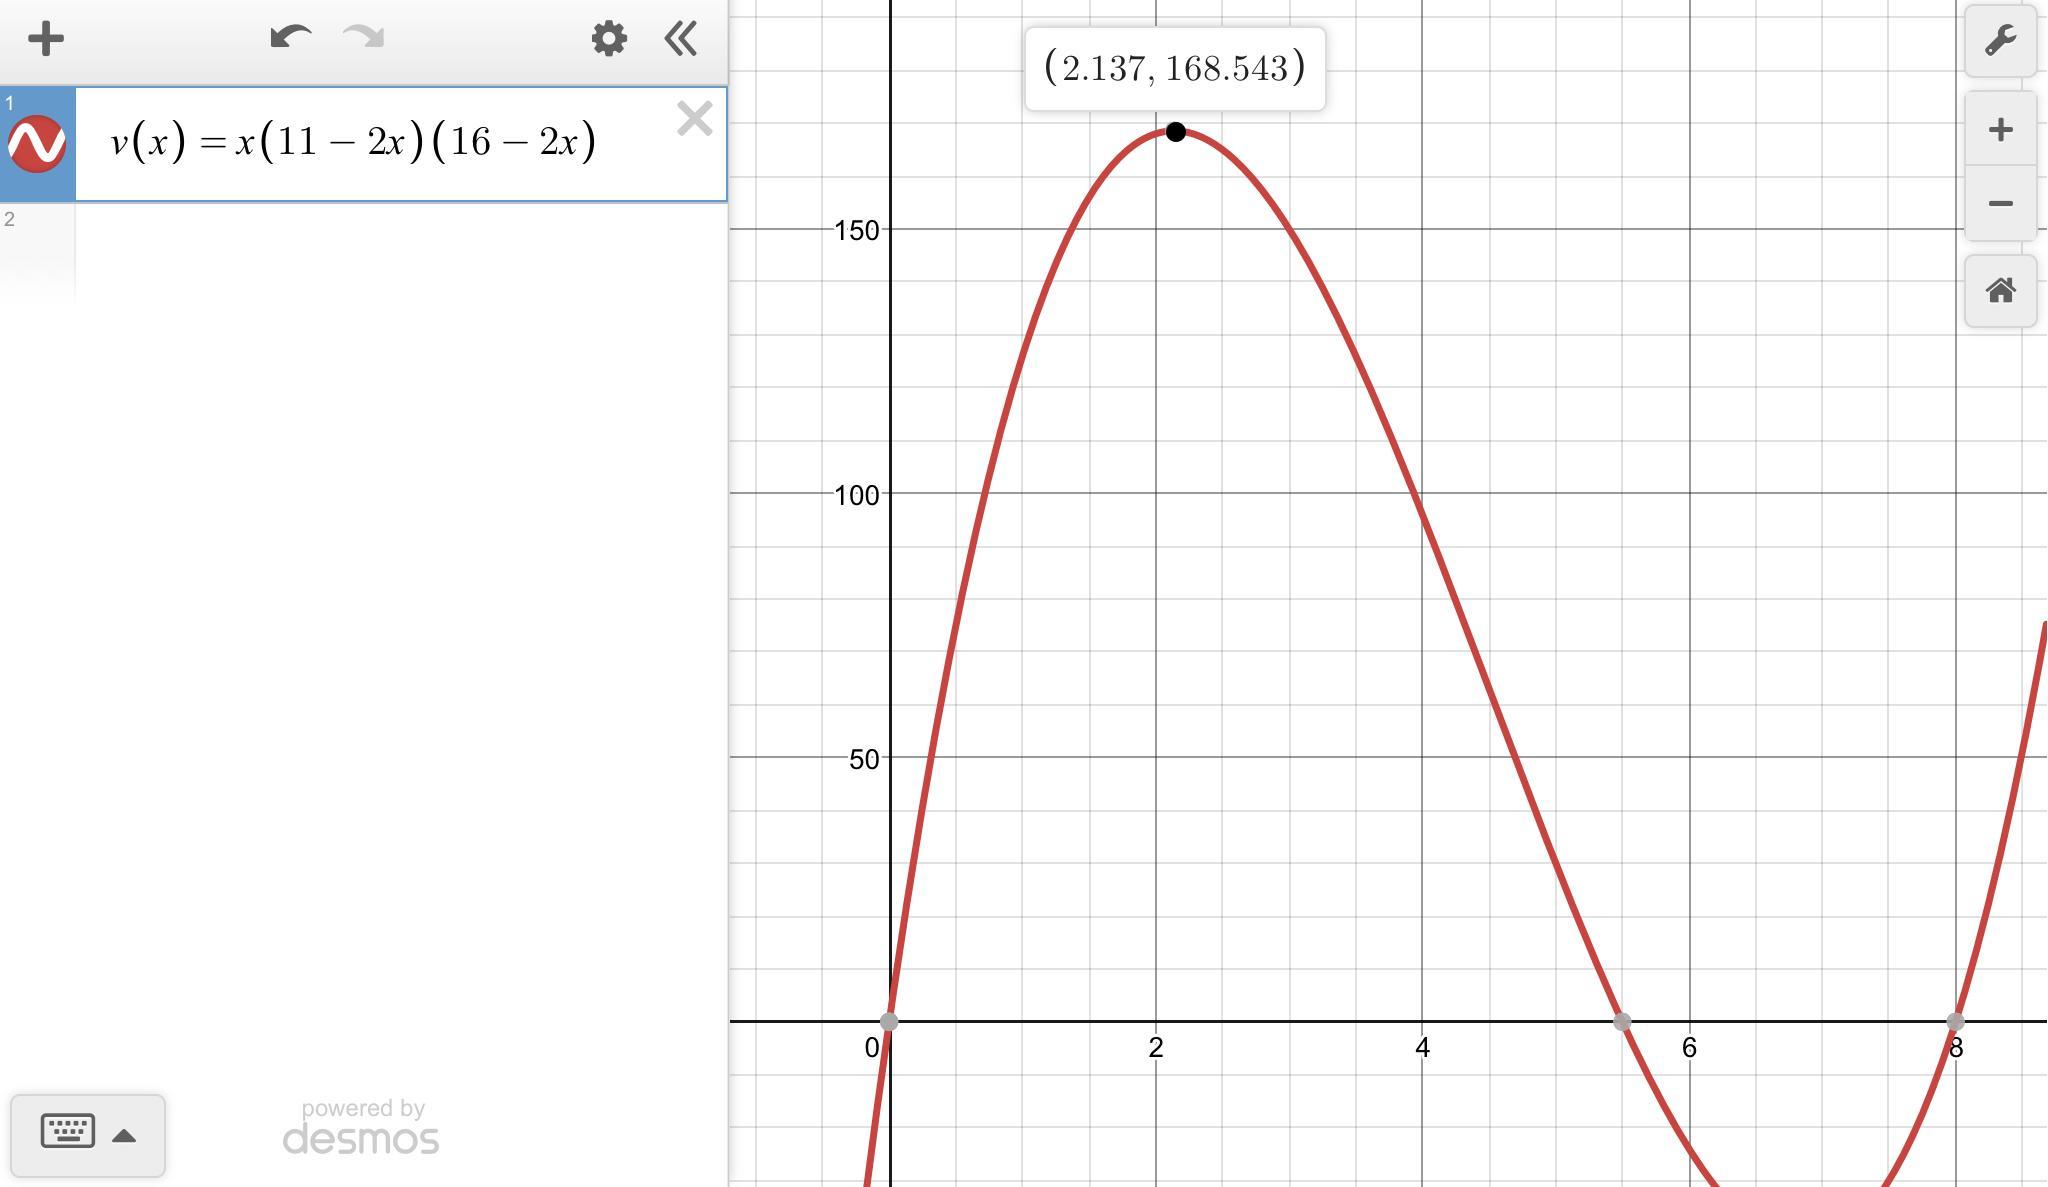
Task: Undo the last action
Action: tap(290, 38)
